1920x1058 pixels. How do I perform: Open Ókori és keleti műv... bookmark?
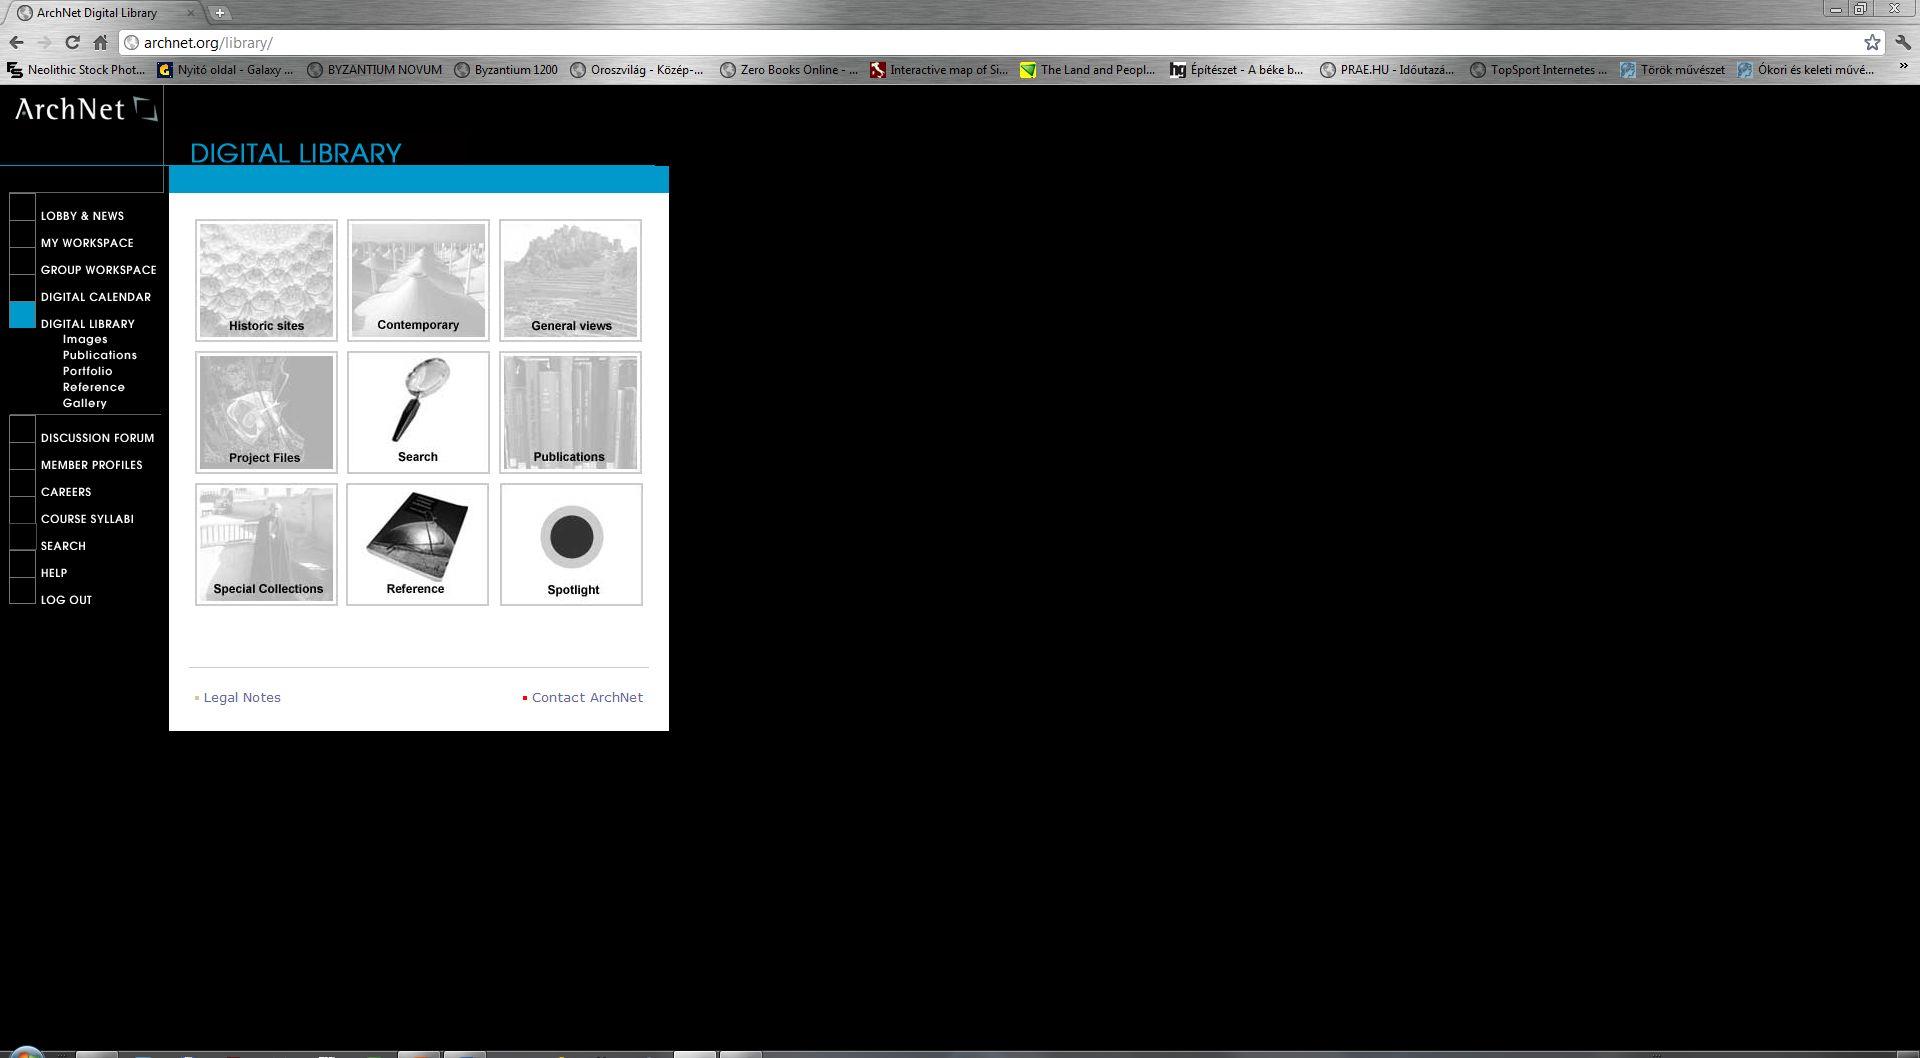(x=1806, y=70)
